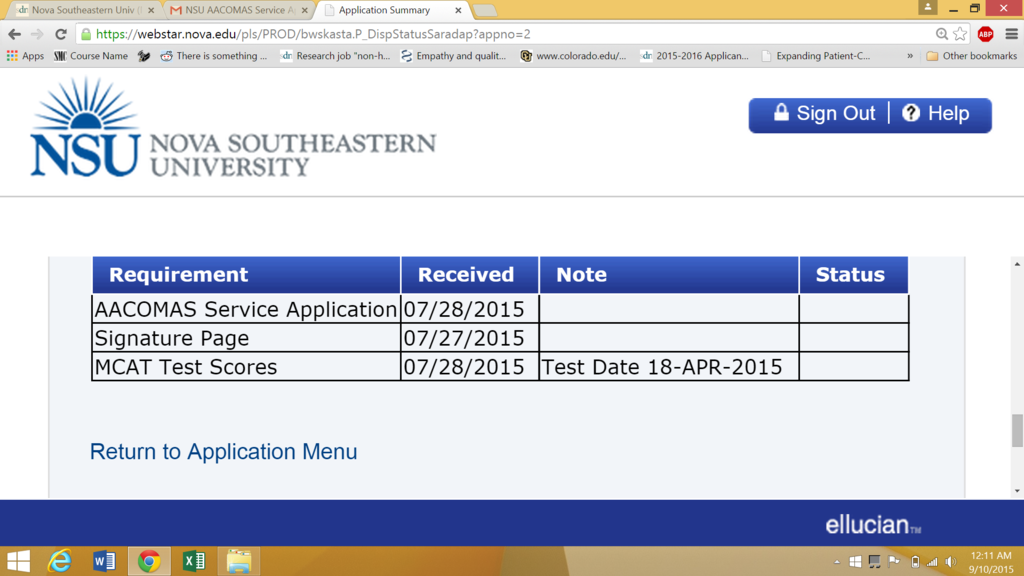Switch to the NSU AACOMAS Service tab
The image size is (1024, 576).
[235, 10]
